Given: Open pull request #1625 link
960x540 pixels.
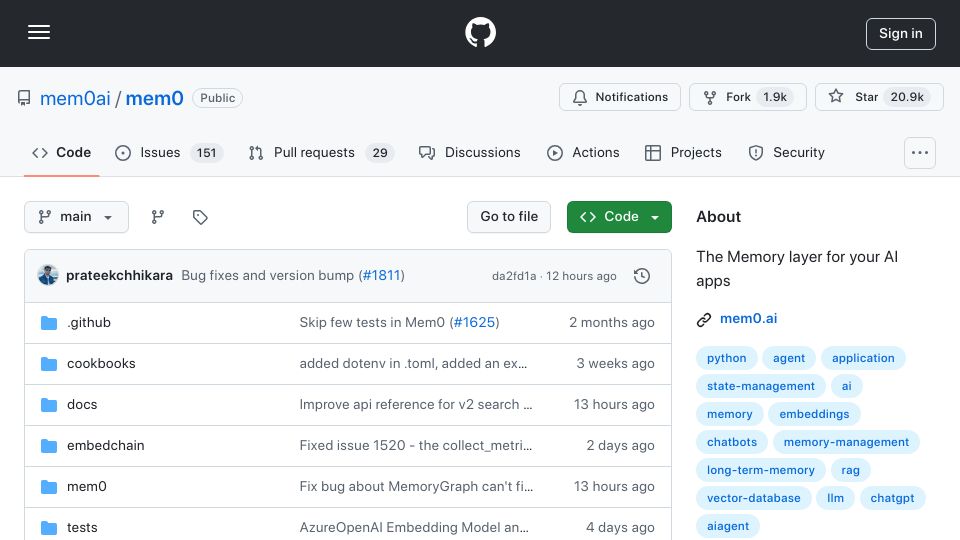Looking at the screenshot, I should [474, 323].
